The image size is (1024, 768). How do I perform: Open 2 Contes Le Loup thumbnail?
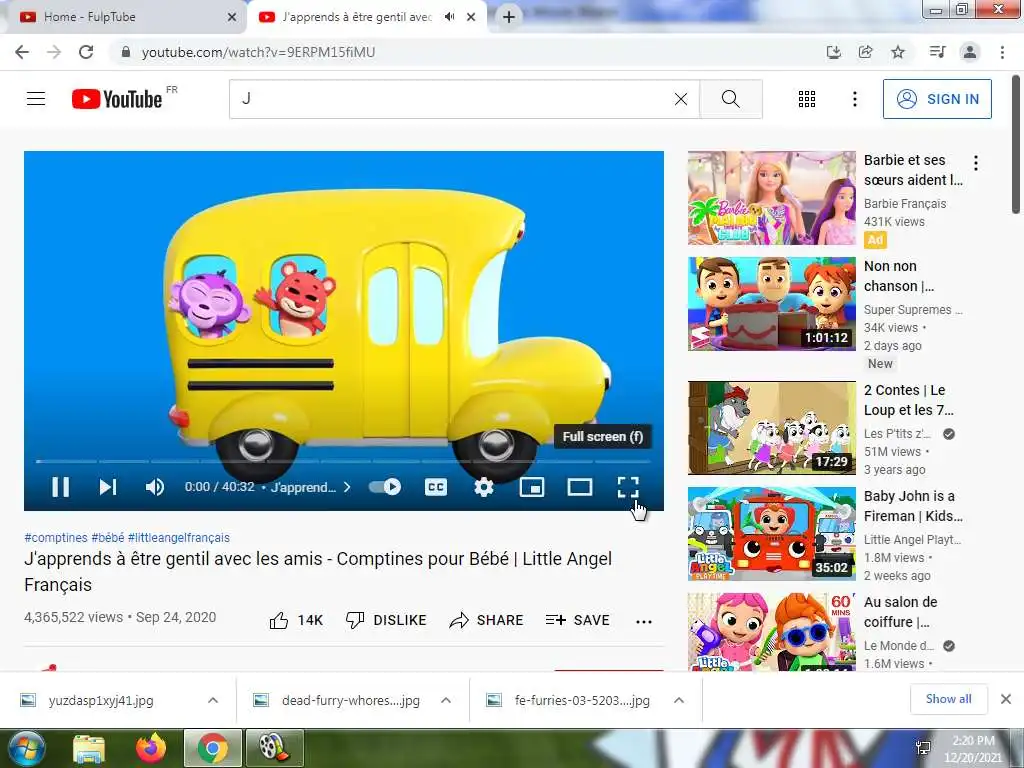coord(771,428)
